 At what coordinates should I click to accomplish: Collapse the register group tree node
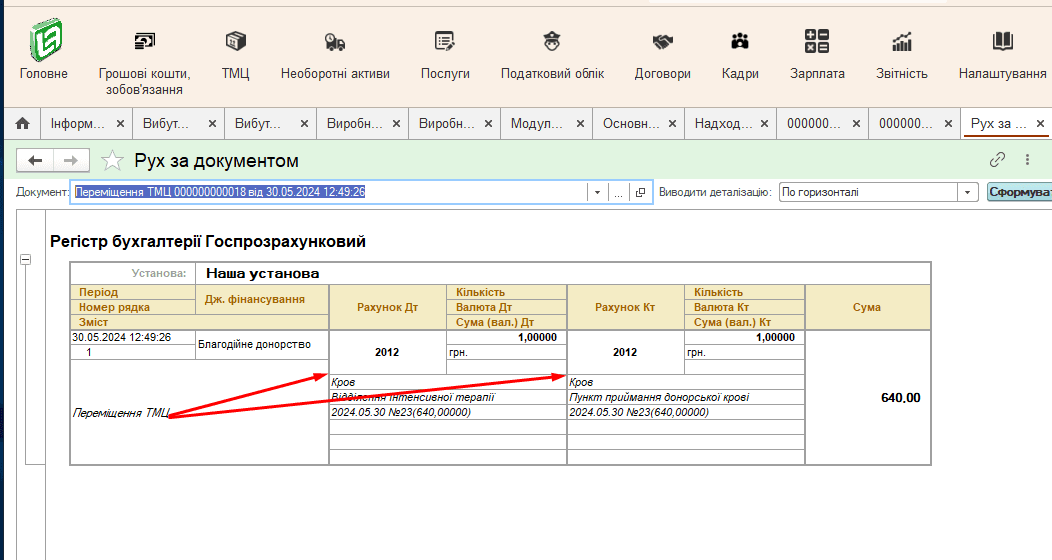click(x=26, y=260)
